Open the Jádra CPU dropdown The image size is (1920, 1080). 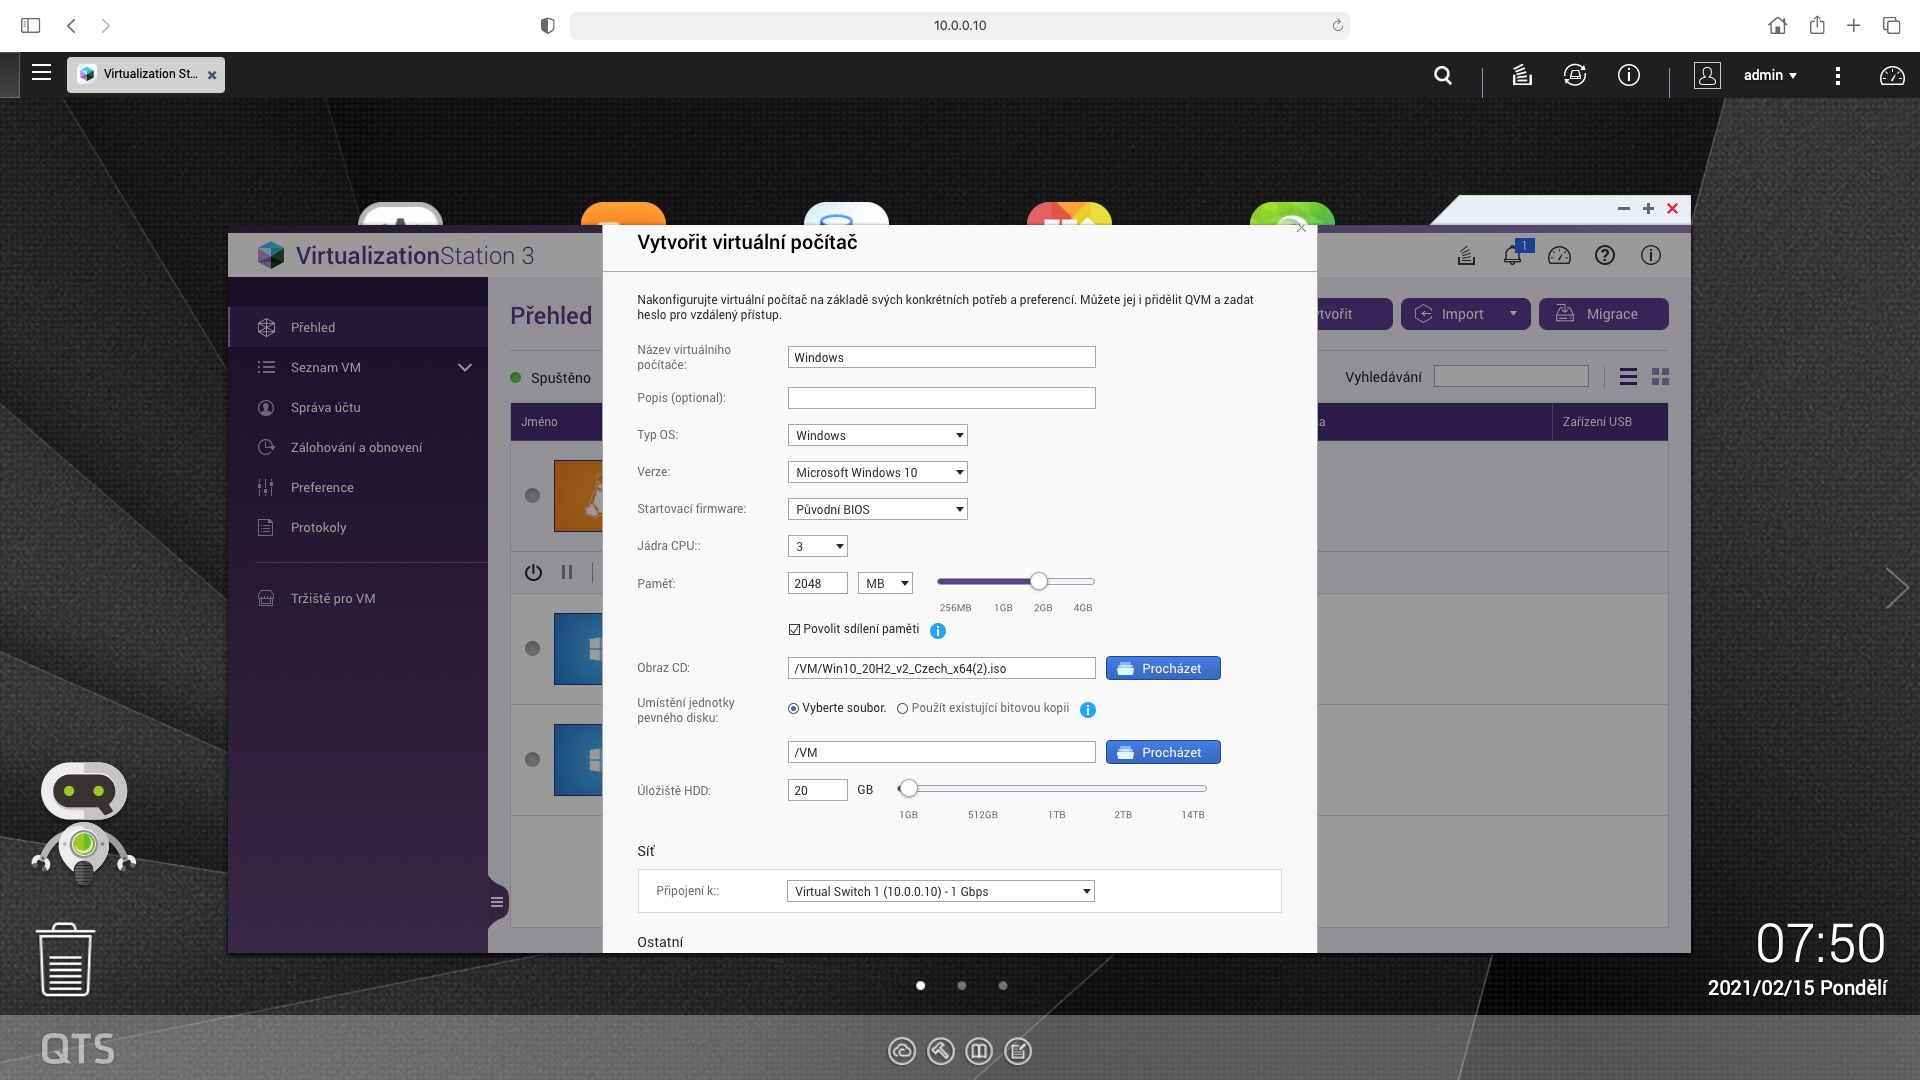(x=817, y=547)
